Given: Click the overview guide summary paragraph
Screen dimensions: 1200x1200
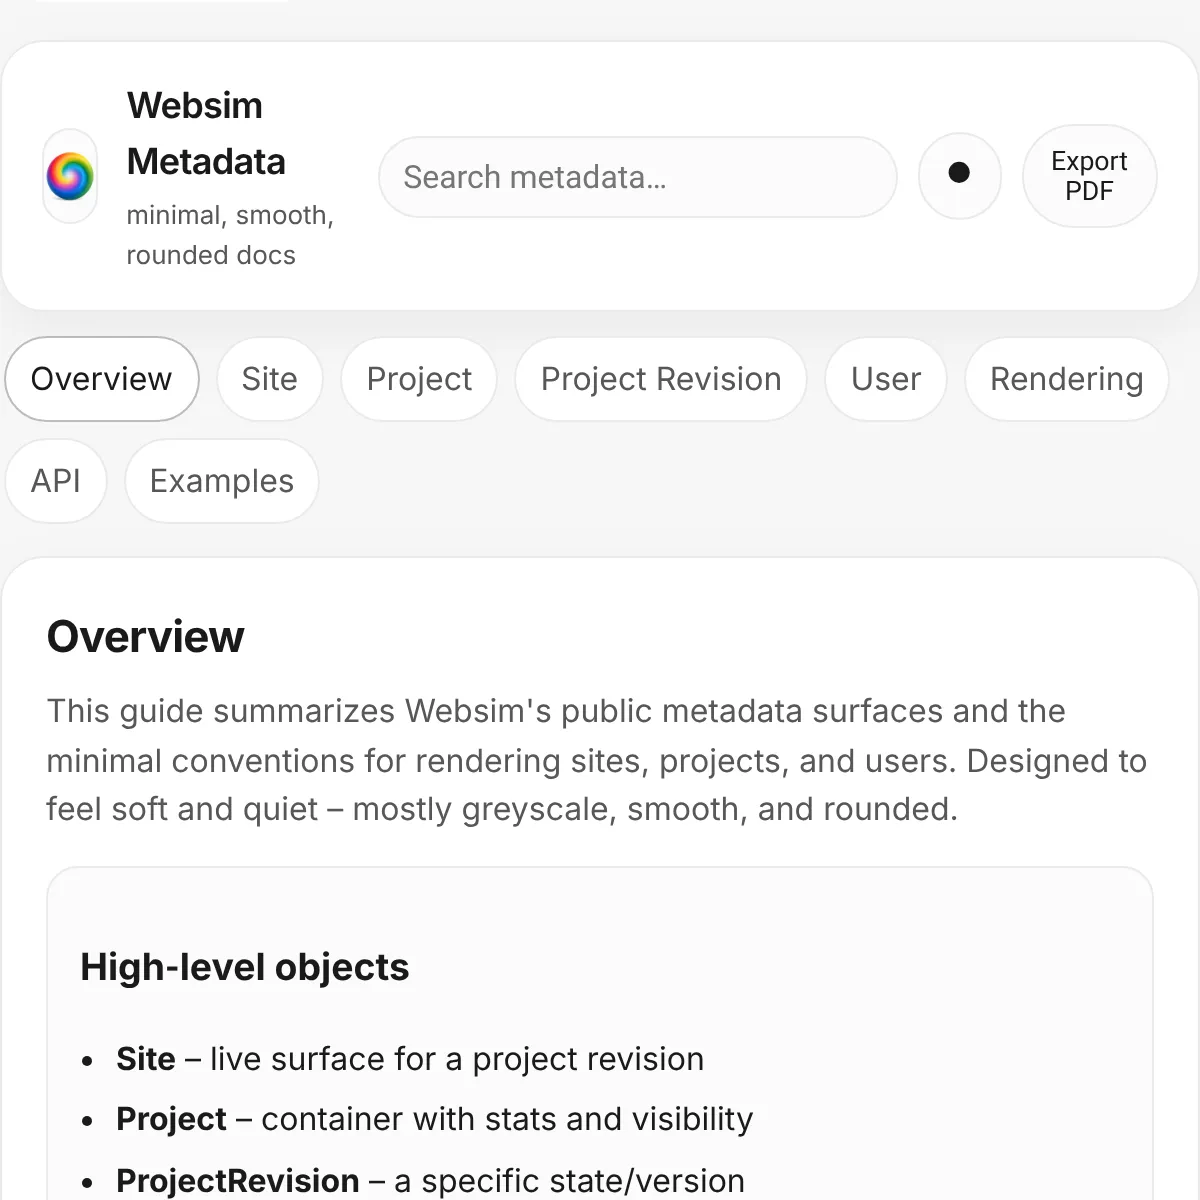Looking at the screenshot, I should 597,760.
